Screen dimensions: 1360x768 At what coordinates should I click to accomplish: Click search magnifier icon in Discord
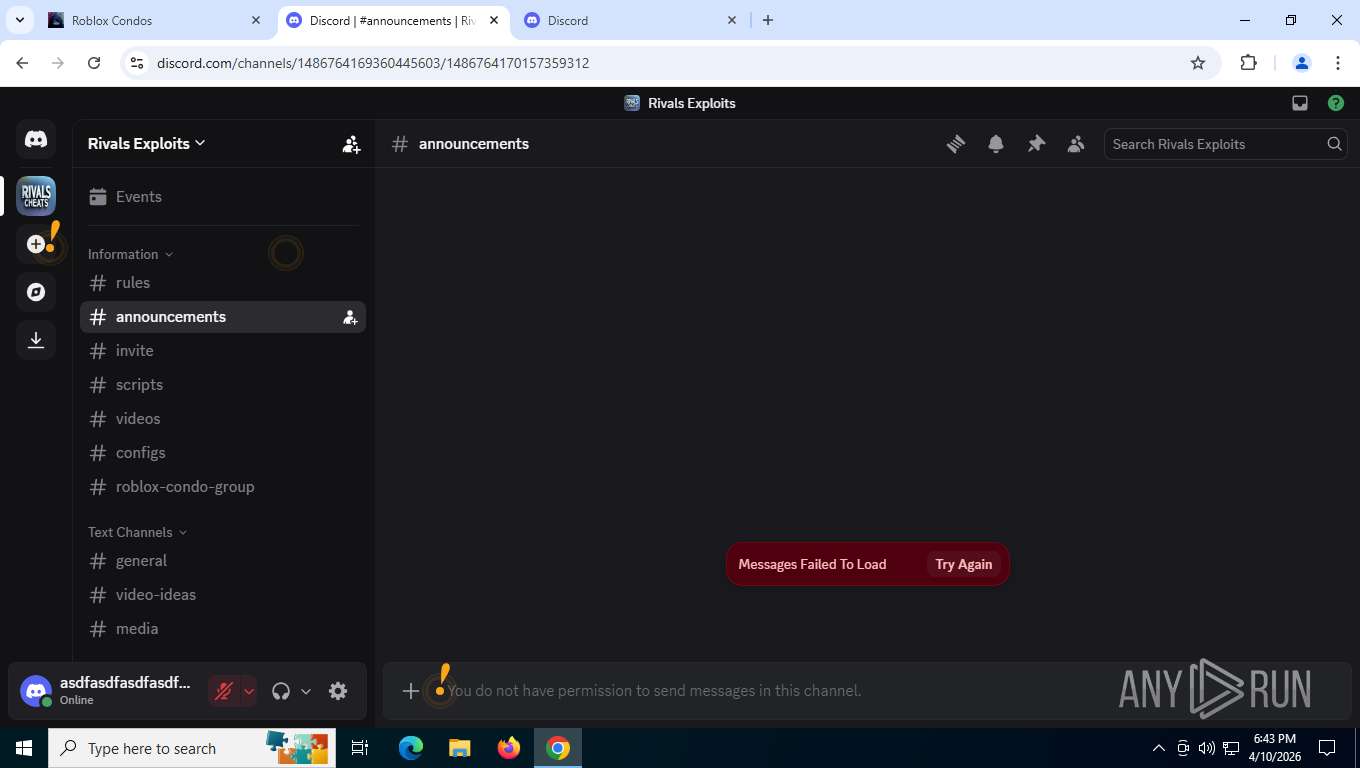click(1334, 144)
